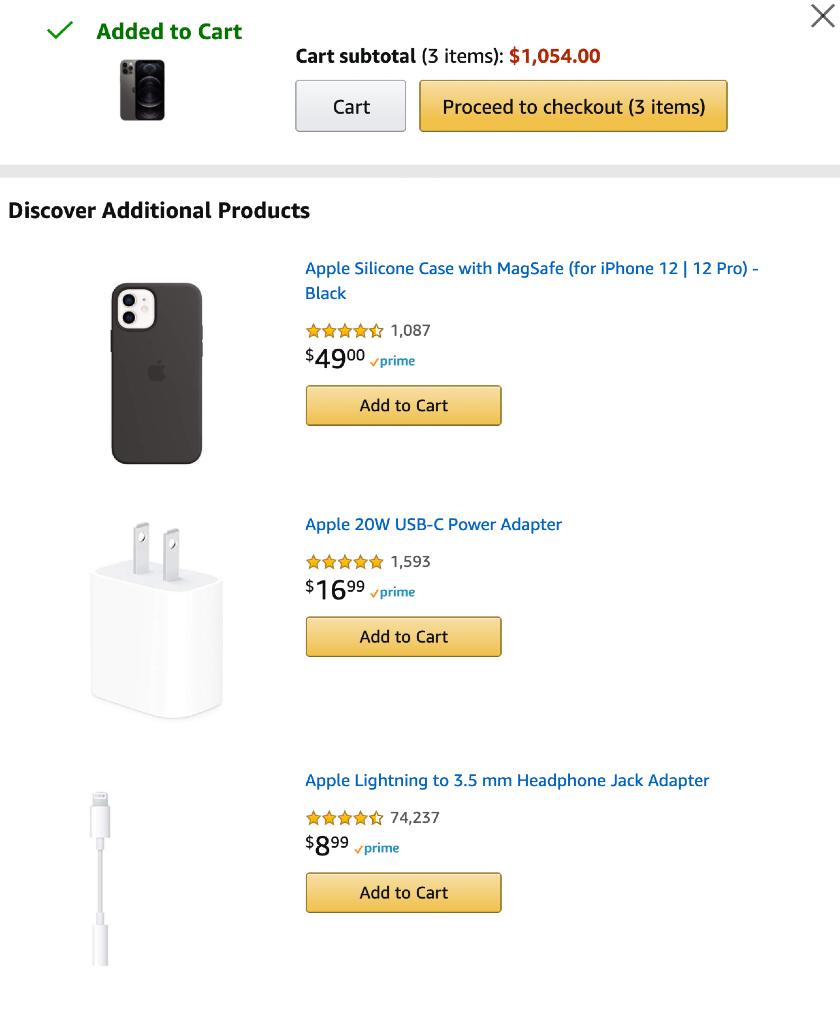View star rating for the Silicone Case
This screenshot has width=840, height=1020.
[x=345, y=330]
